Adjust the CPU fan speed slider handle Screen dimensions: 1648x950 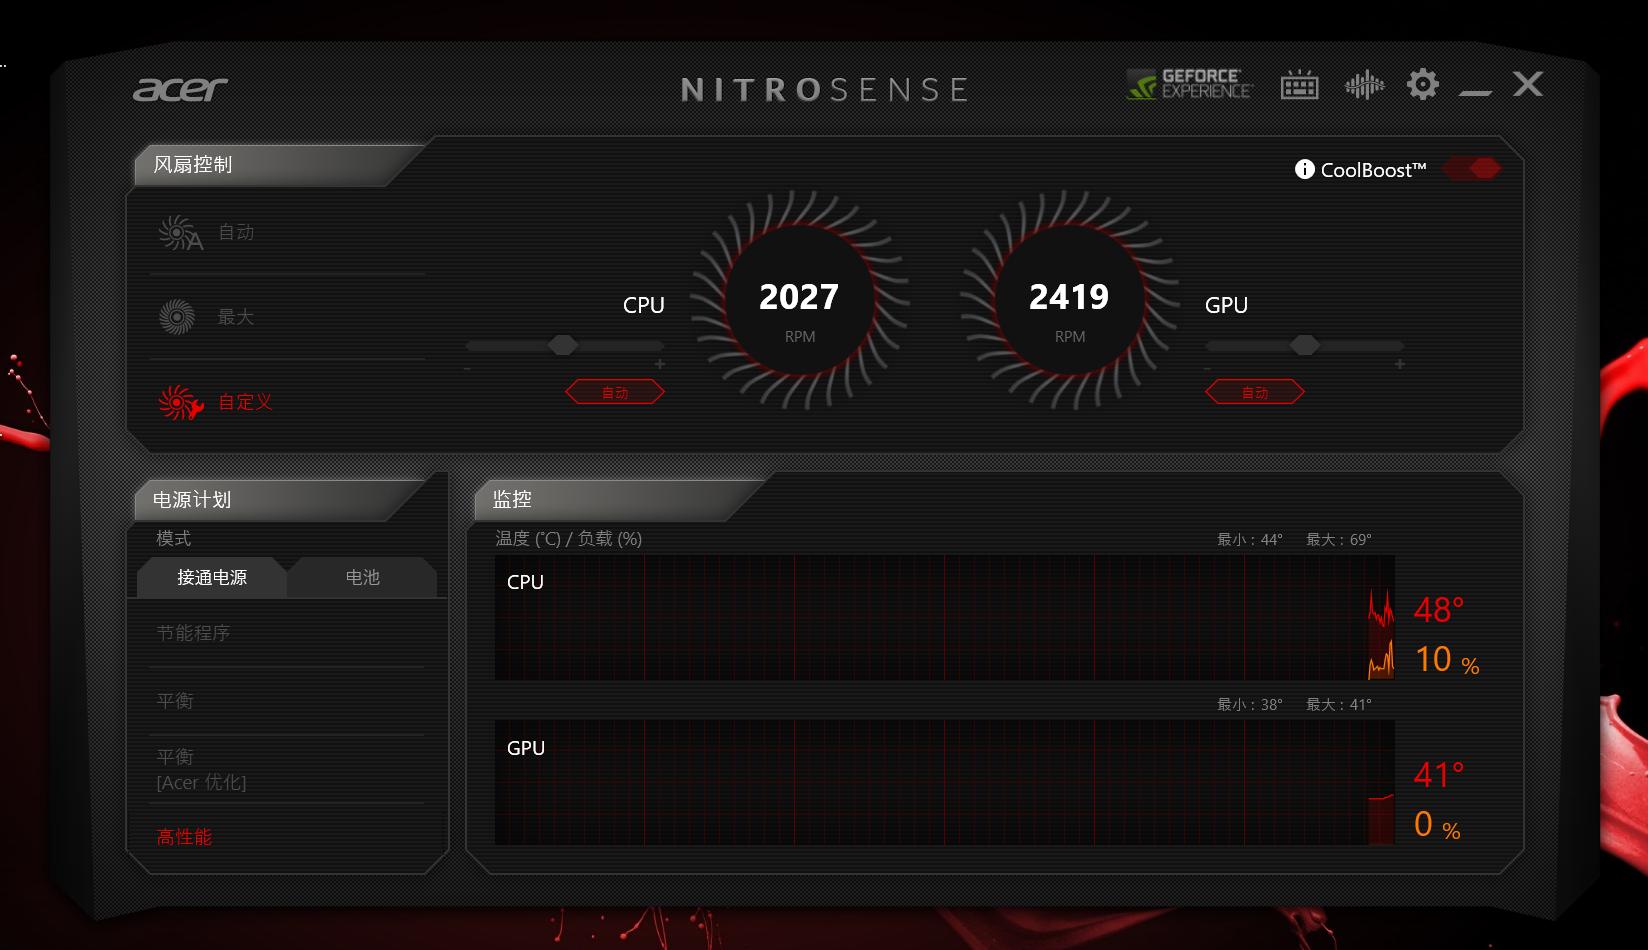click(563, 345)
